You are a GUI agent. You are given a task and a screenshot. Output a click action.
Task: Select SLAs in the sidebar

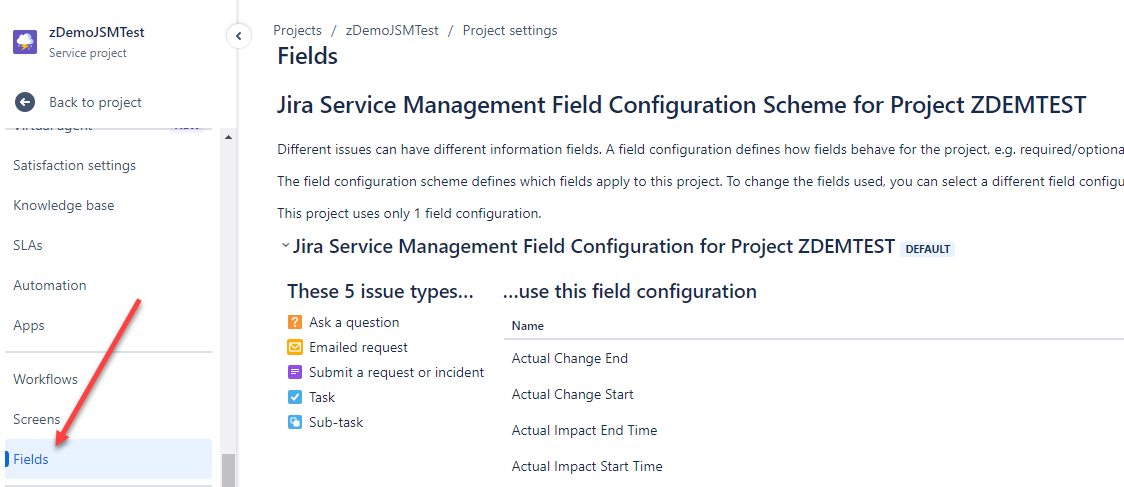click(x=28, y=245)
